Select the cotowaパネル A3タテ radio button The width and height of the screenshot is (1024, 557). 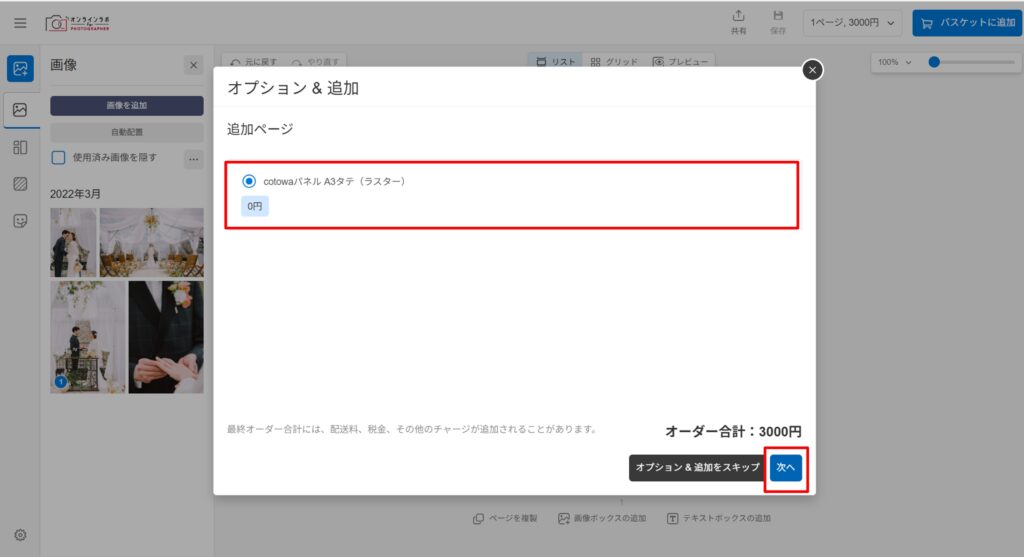click(x=249, y=181)
